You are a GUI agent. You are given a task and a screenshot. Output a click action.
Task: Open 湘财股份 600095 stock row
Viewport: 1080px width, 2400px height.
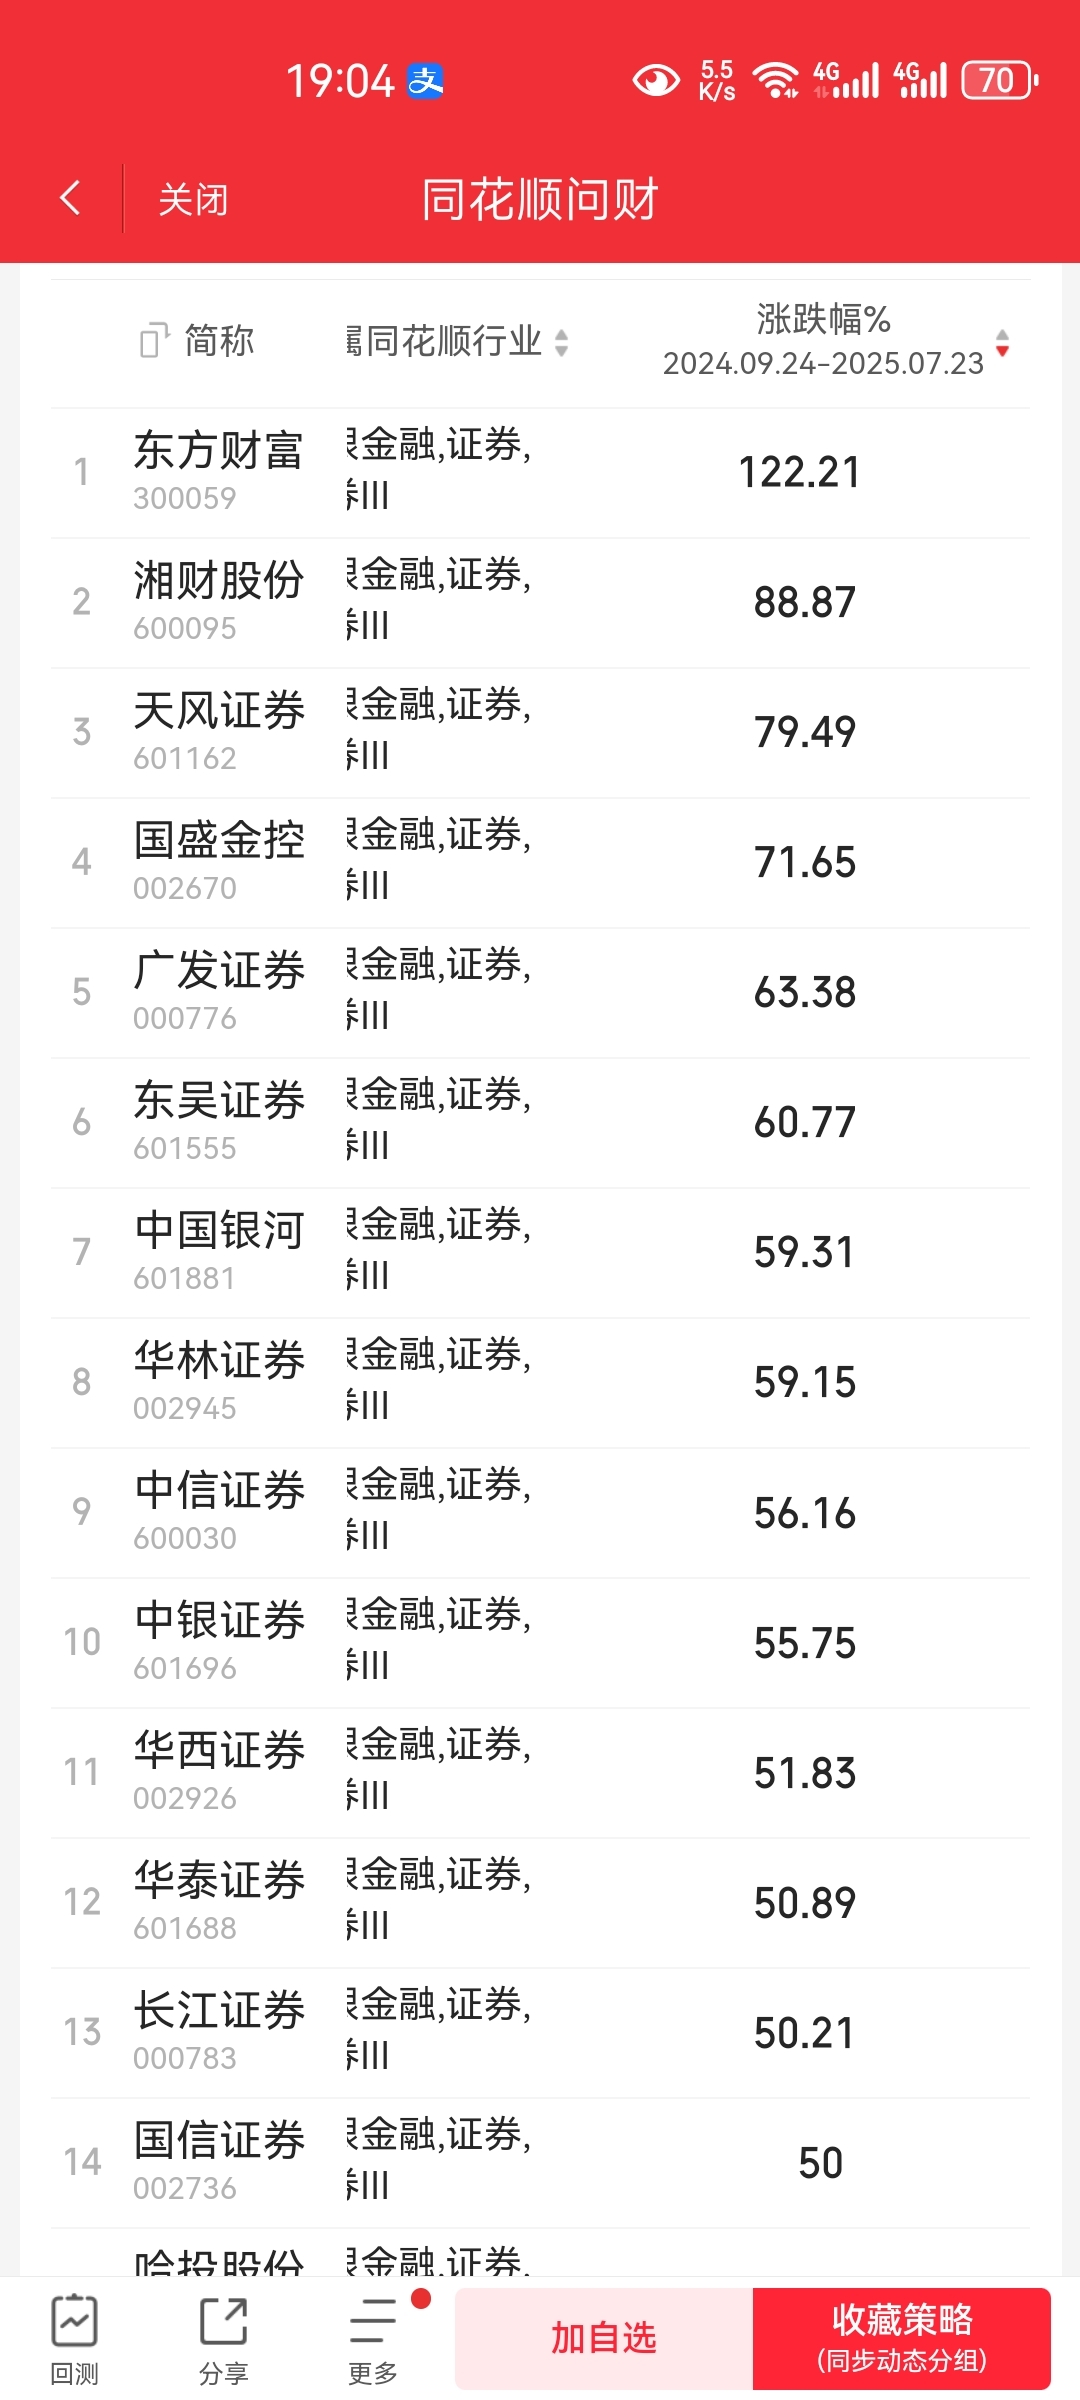[540, 603]
